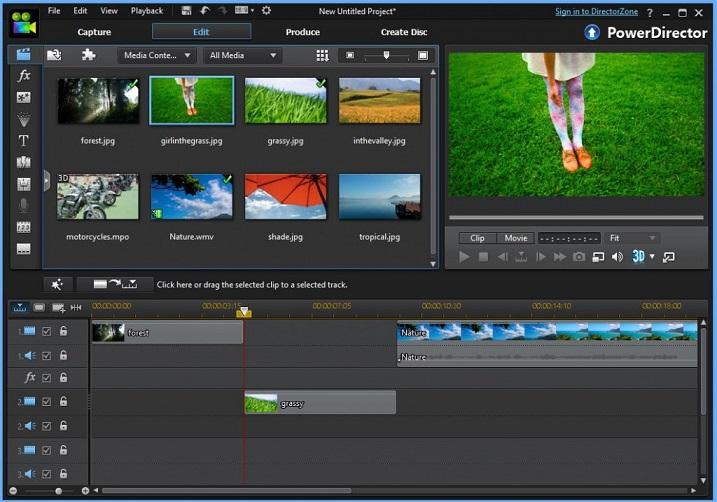717x502 pixels.
Task: Open the preferences gear icon
Action: pos(266,10)
